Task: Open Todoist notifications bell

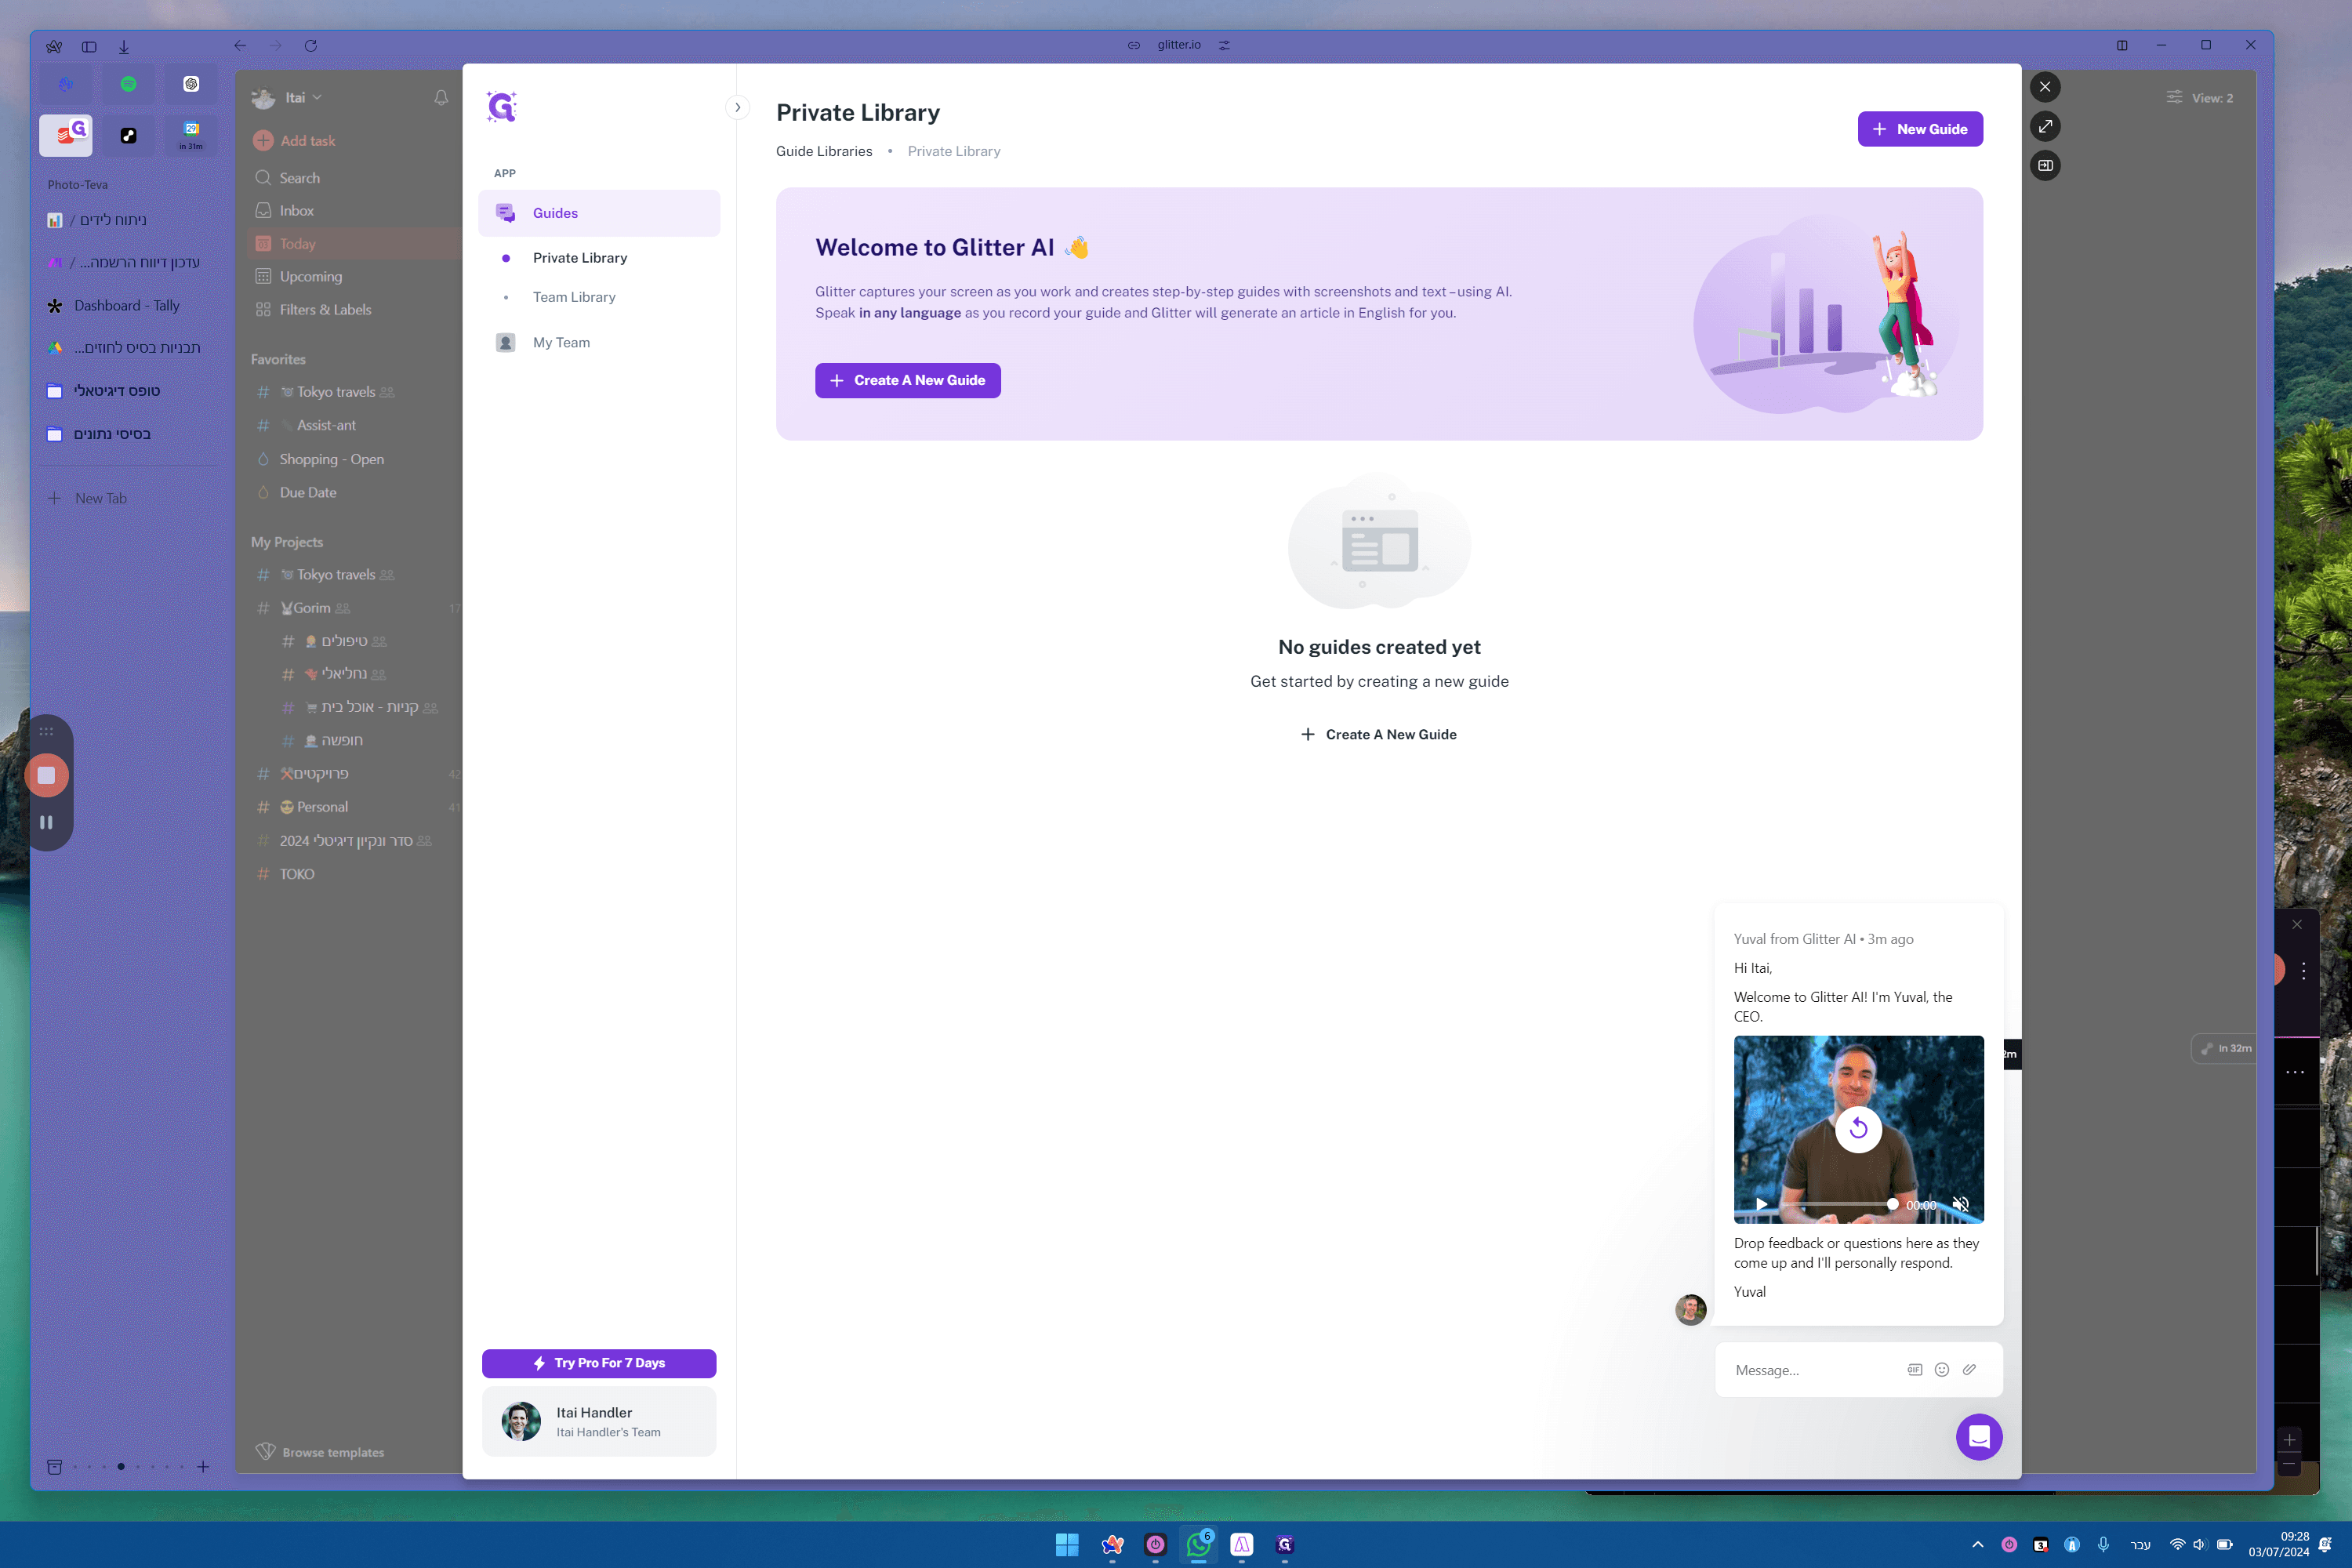Action: click(441, 97)
